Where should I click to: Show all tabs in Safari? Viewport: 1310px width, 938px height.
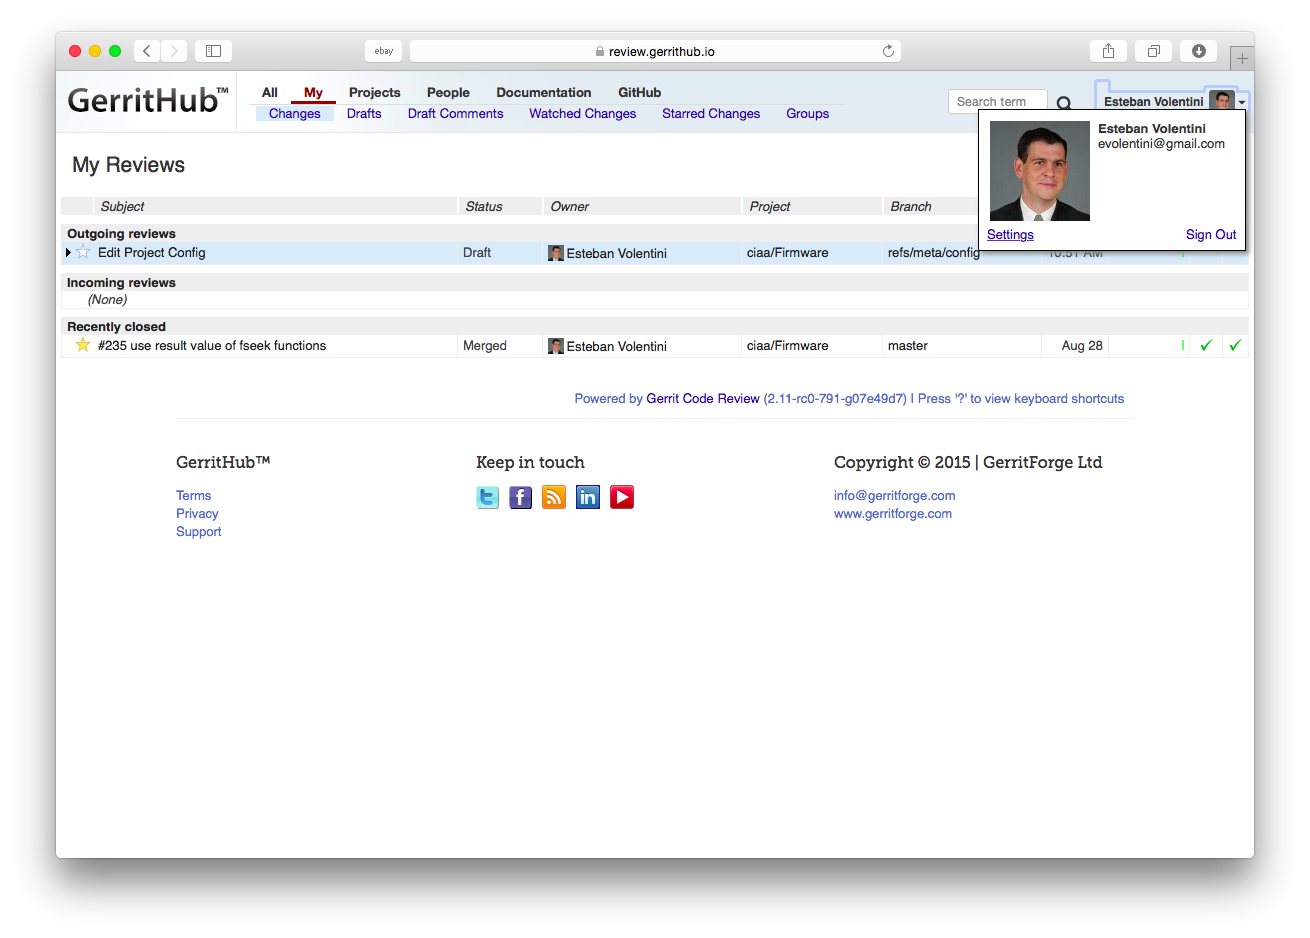(x=1153, y=51)
